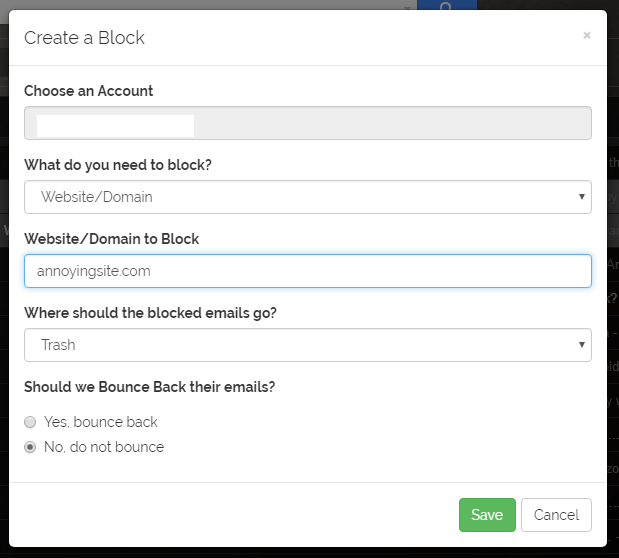Image resolution: width=619 pixels, height=558 pixels.
Task: Focus the annoyingsite.com domain input field
Action: click(x=307, y=271)
